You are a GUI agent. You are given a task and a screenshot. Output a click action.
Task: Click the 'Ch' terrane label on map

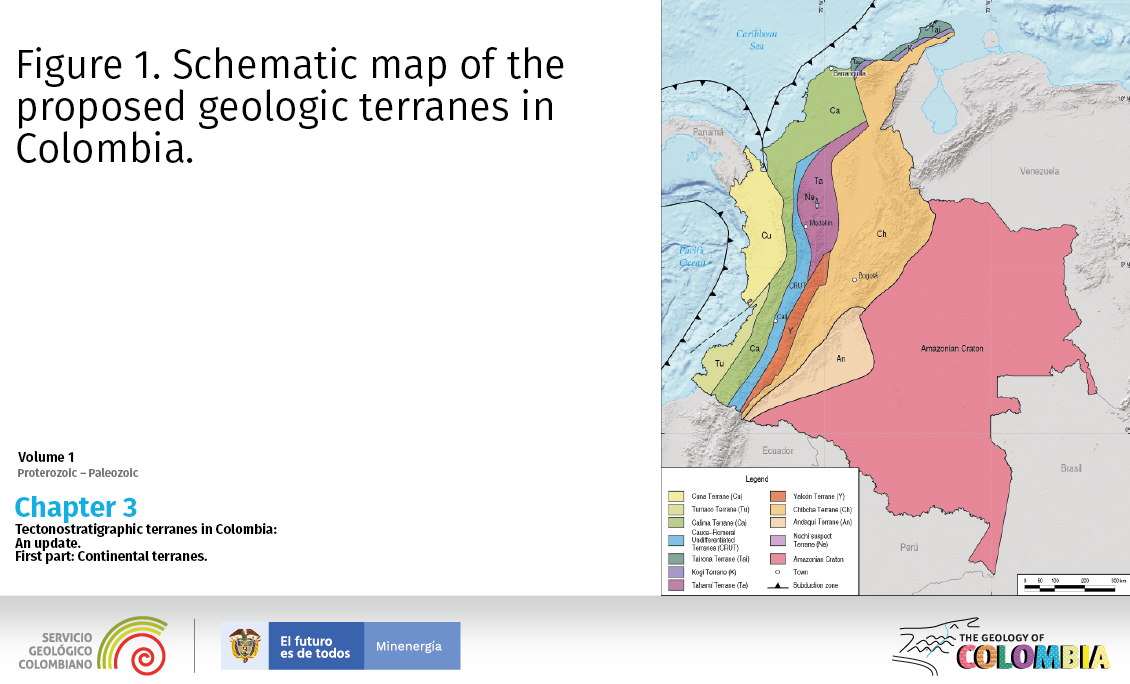[881, 234]
